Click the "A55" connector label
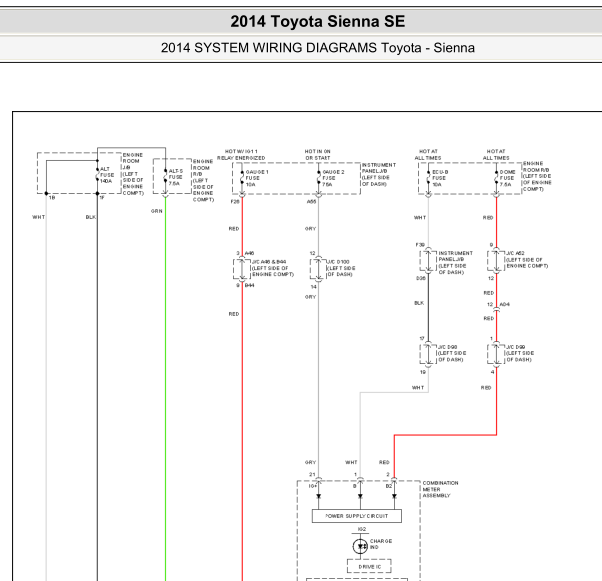The image size is (602, 581). [311, 202]
